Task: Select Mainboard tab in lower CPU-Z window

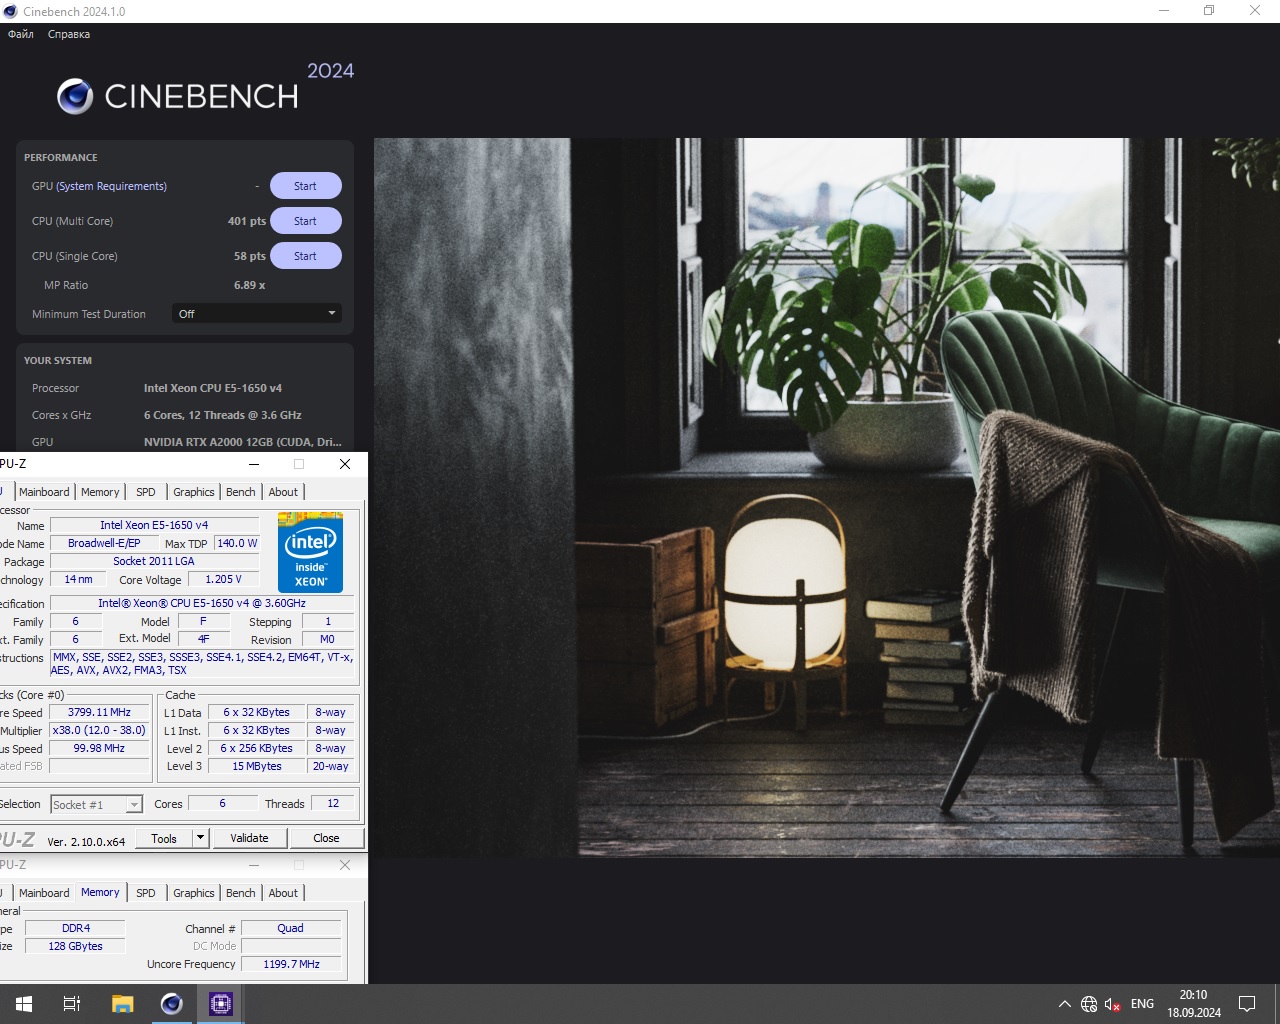Action: pos(44,893)
